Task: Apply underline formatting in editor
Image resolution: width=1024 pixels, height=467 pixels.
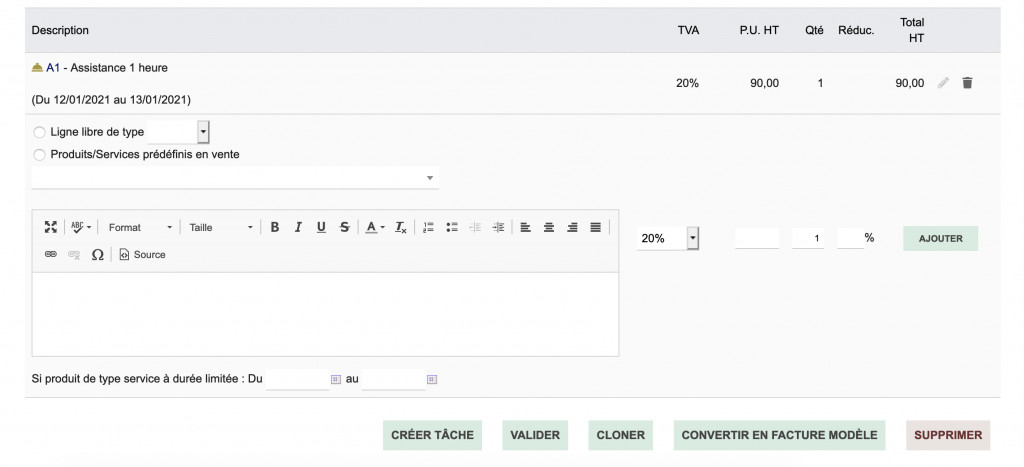Action: coord(321,227)
